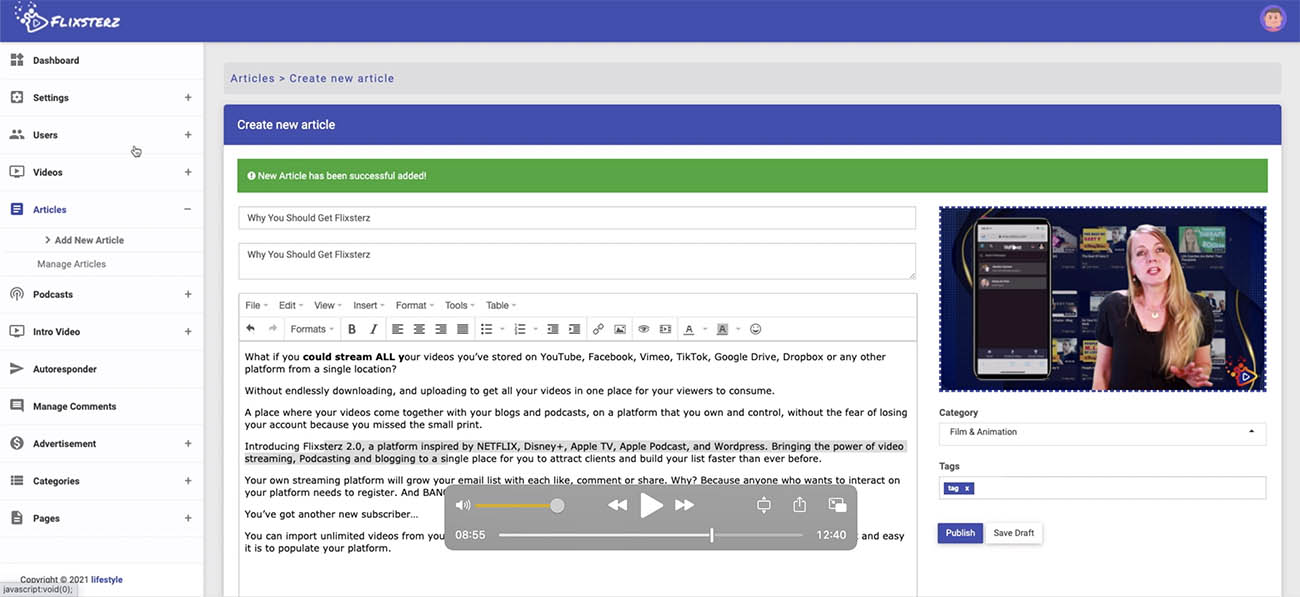Open the user avatar in the header
The image size is (1300, 597).
1273,19
